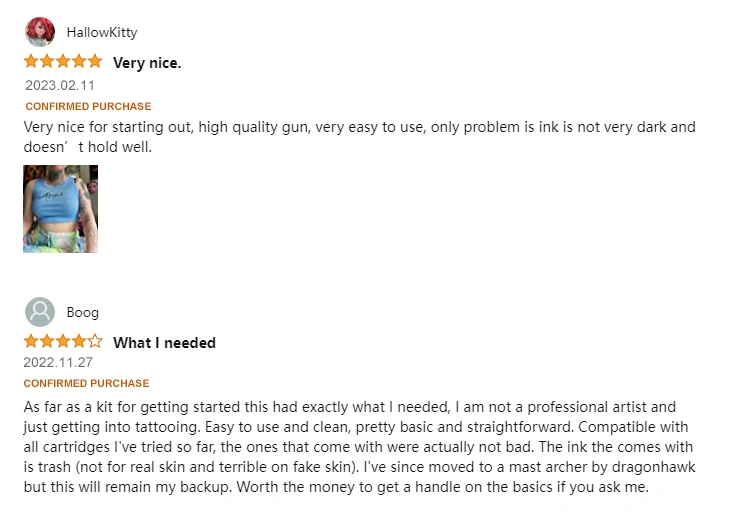Click HallowKitty's Confirmed Purchase badge
Viewport: 750px width, 513px height.
click(88, 106)
